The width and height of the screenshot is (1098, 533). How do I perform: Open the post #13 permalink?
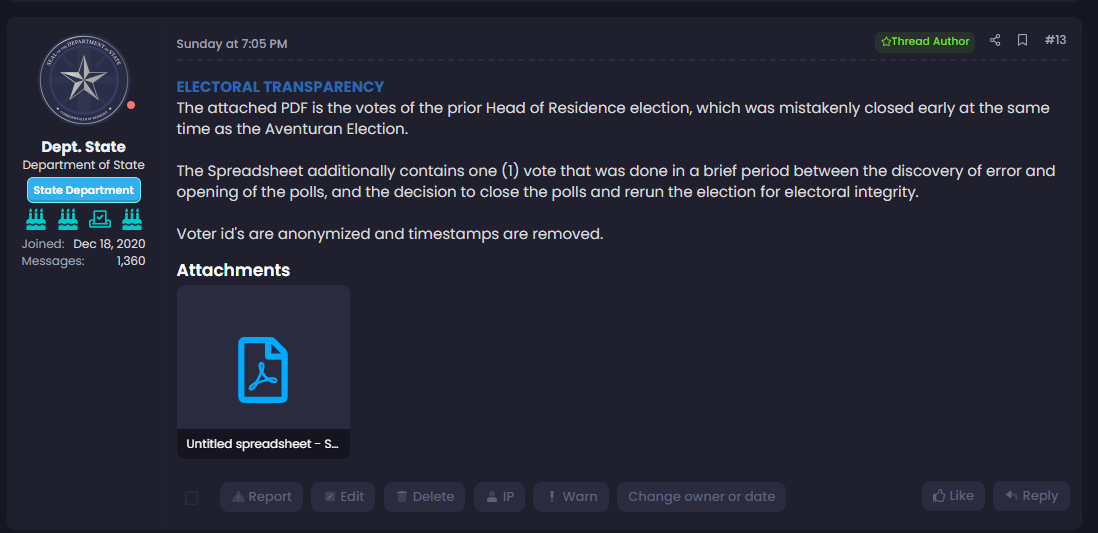click(1055, 41)
